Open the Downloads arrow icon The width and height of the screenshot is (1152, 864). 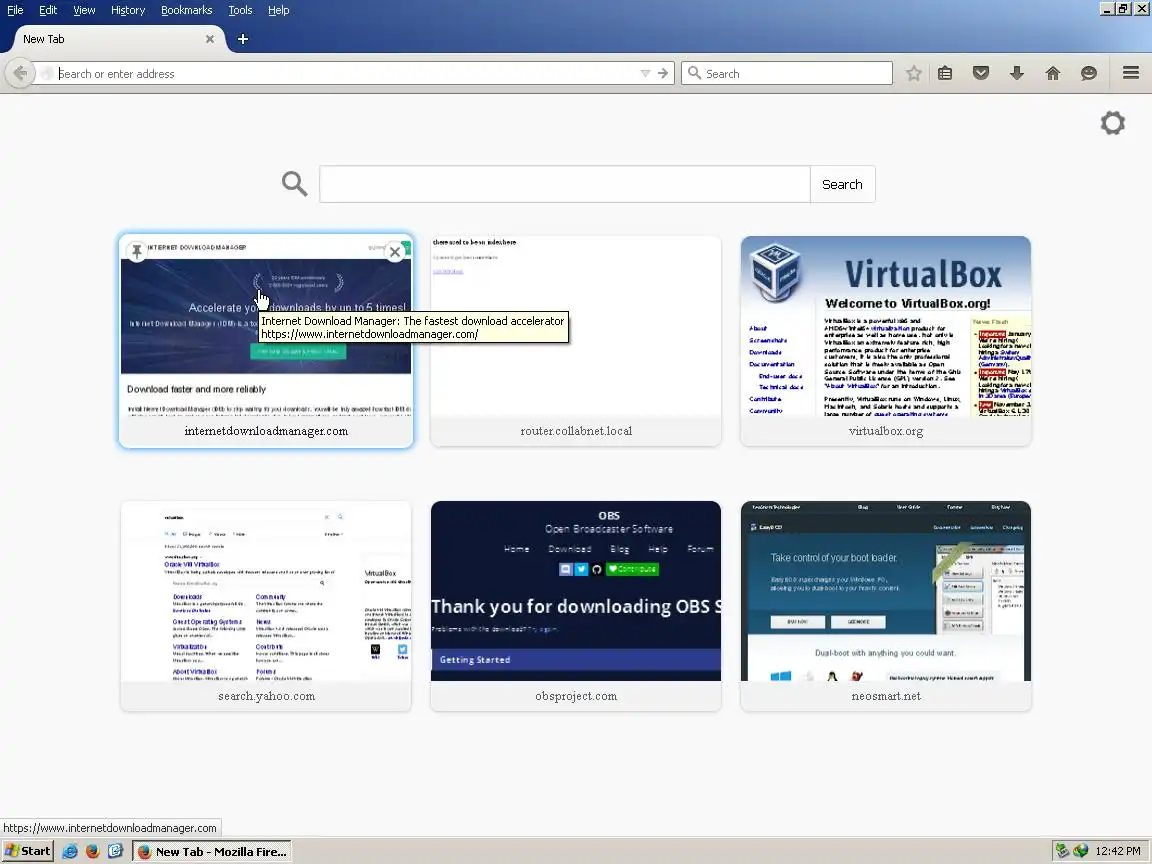coord(1017,73)
